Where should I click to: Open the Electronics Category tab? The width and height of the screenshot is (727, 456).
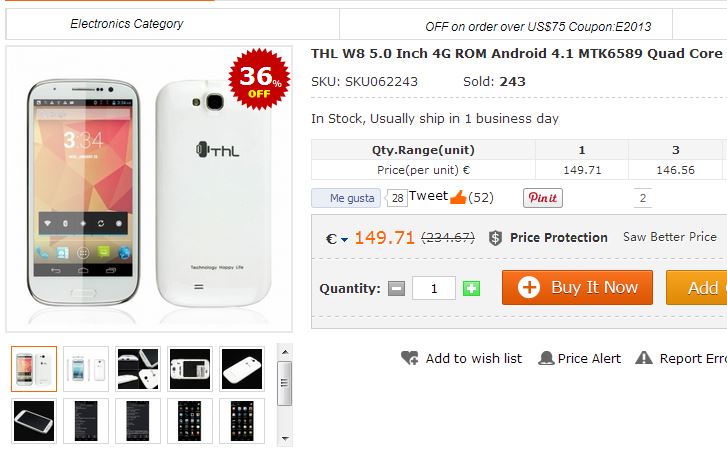(127, 23)
